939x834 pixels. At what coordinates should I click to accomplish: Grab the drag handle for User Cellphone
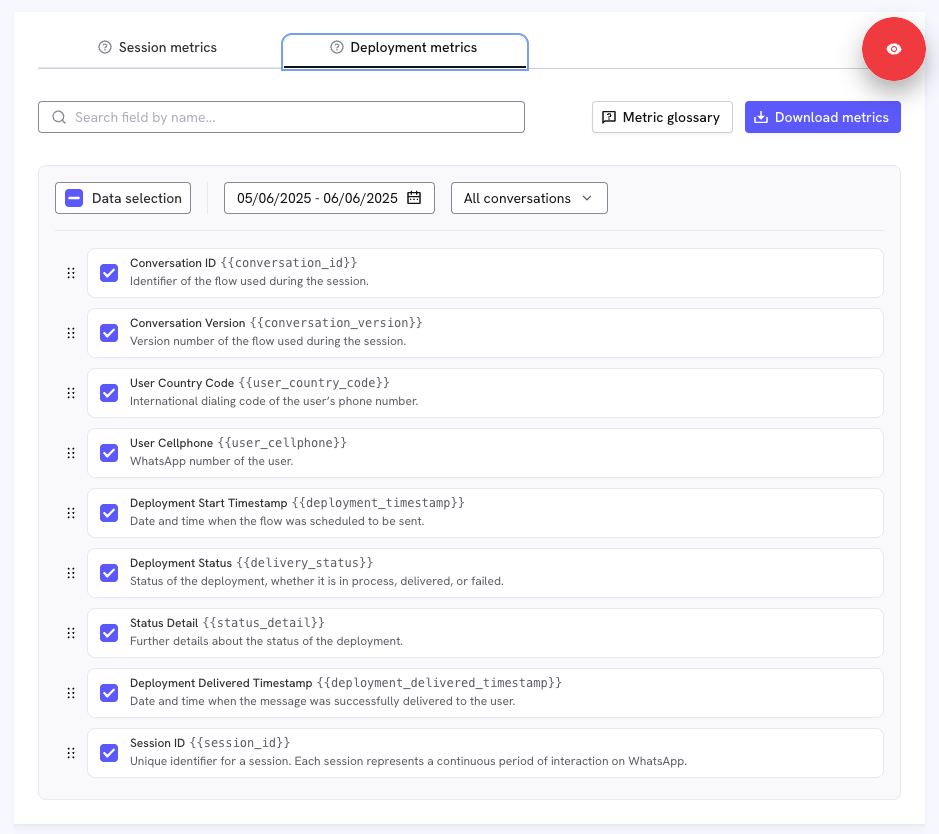click(71, 453)
